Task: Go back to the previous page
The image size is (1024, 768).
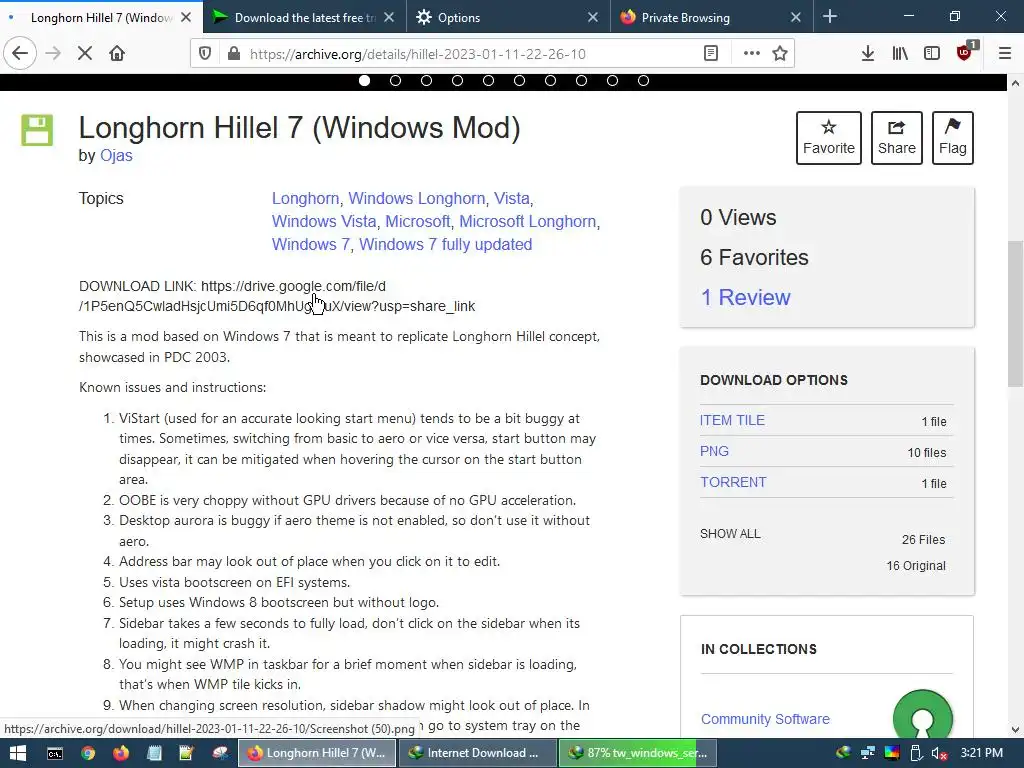Action: (x=20, y=54)
